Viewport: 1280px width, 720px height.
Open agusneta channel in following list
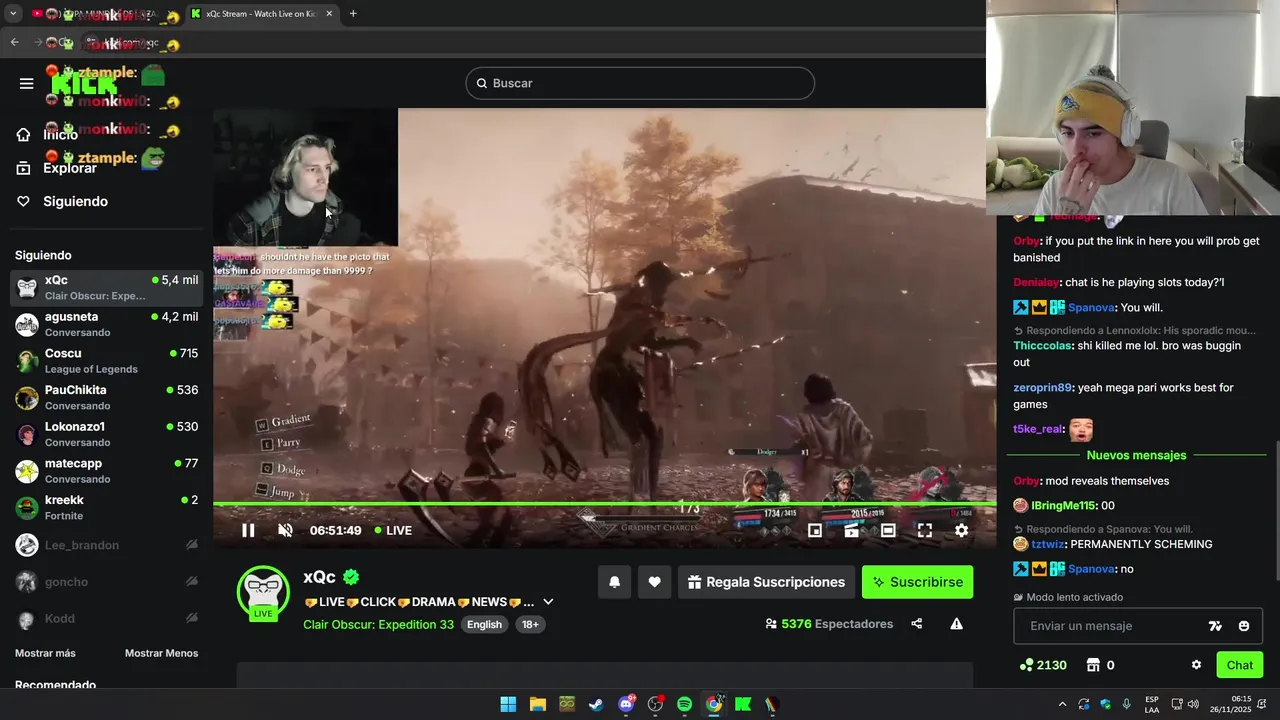107,324
